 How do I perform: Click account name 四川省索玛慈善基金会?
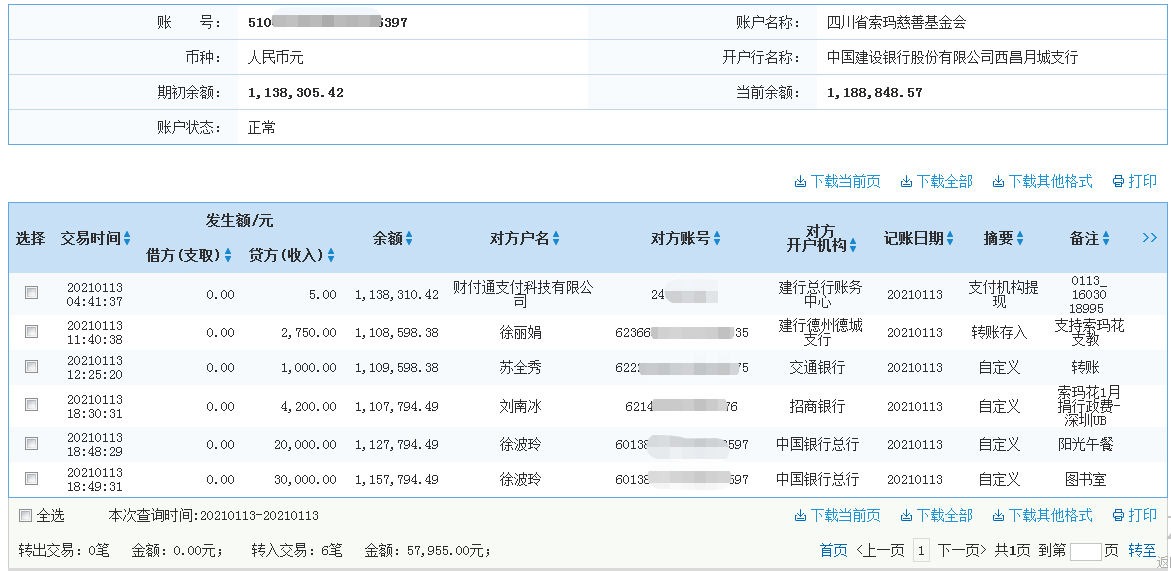pos(896,22)
